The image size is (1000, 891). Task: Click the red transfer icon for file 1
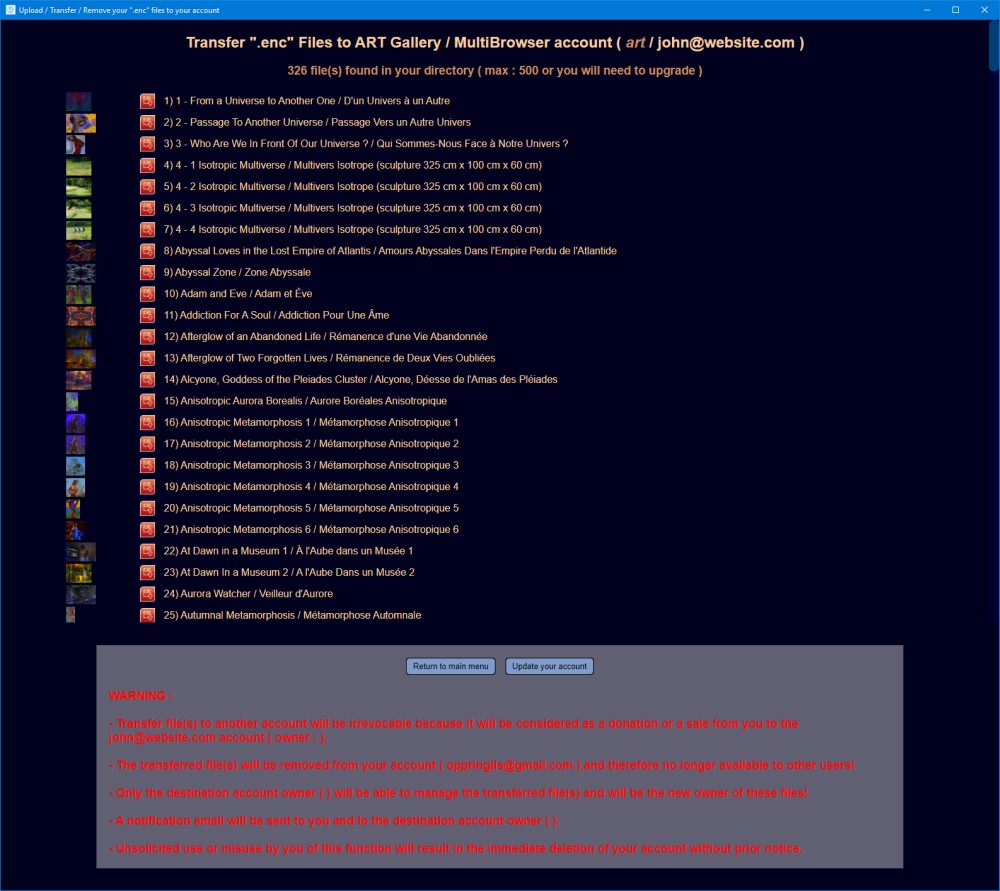pos(147,101)
